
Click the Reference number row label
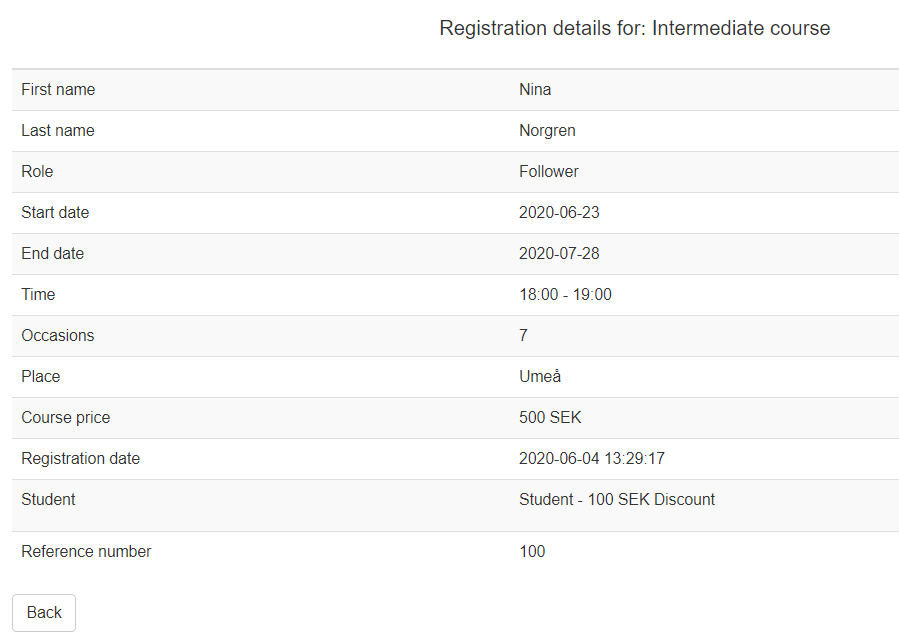click(x=86, y=552)
